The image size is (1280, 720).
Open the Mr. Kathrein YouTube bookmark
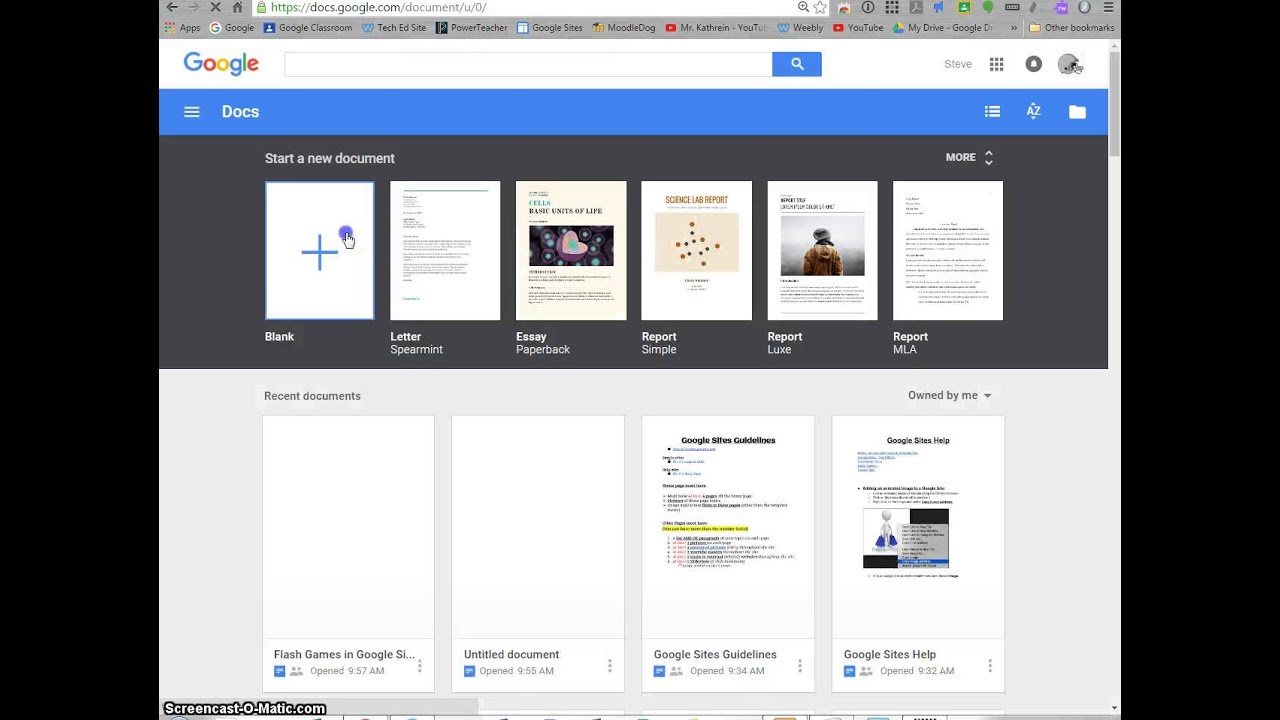[716, 28]
